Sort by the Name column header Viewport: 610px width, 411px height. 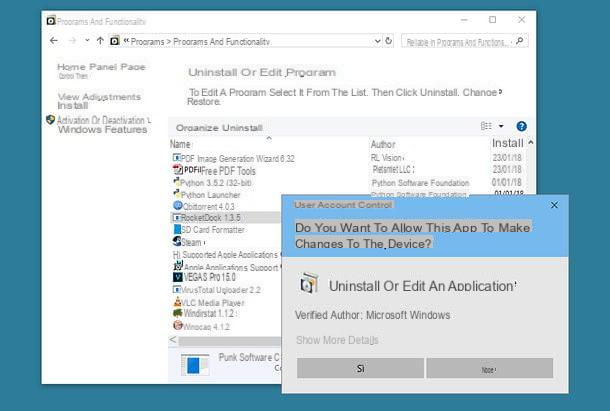point(180,144)
